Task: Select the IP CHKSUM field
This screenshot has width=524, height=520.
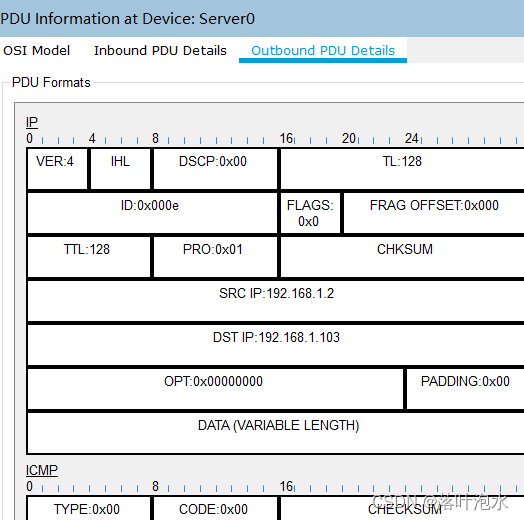Action: tap(402, 257)
